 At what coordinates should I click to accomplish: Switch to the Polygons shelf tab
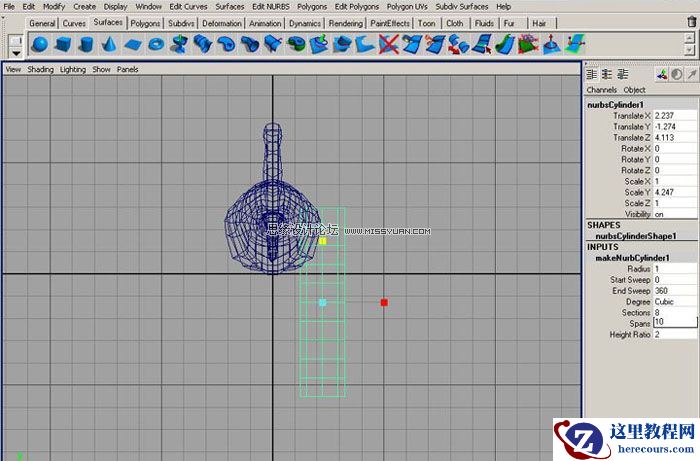click(145, 23)
